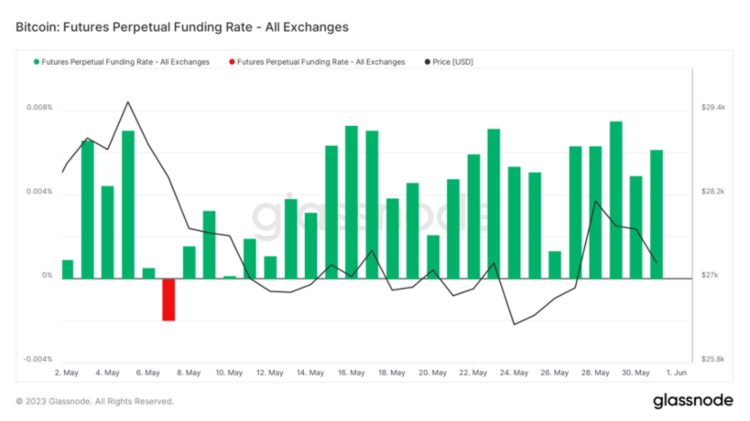Click the 16. May date on x-axis

click(x=350, y=373)
